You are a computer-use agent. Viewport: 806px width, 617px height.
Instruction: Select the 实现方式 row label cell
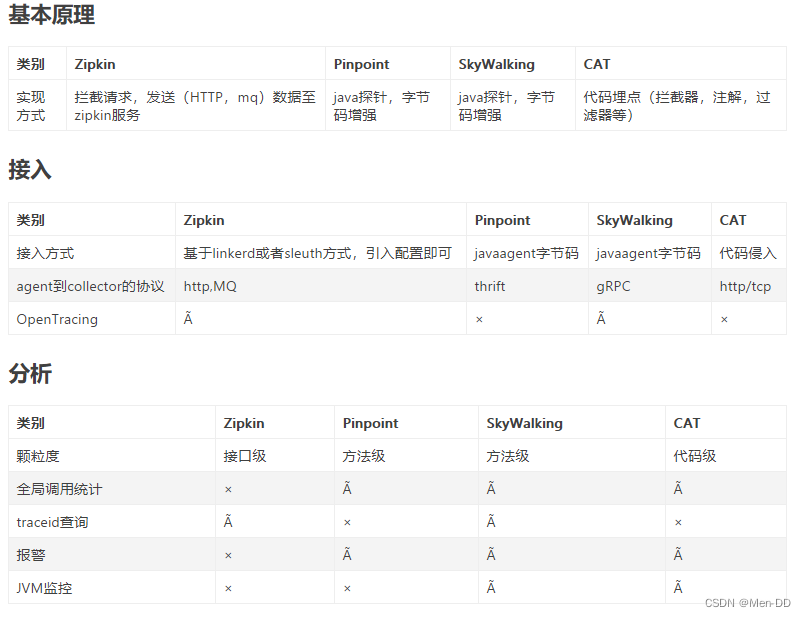click(32, 106)
